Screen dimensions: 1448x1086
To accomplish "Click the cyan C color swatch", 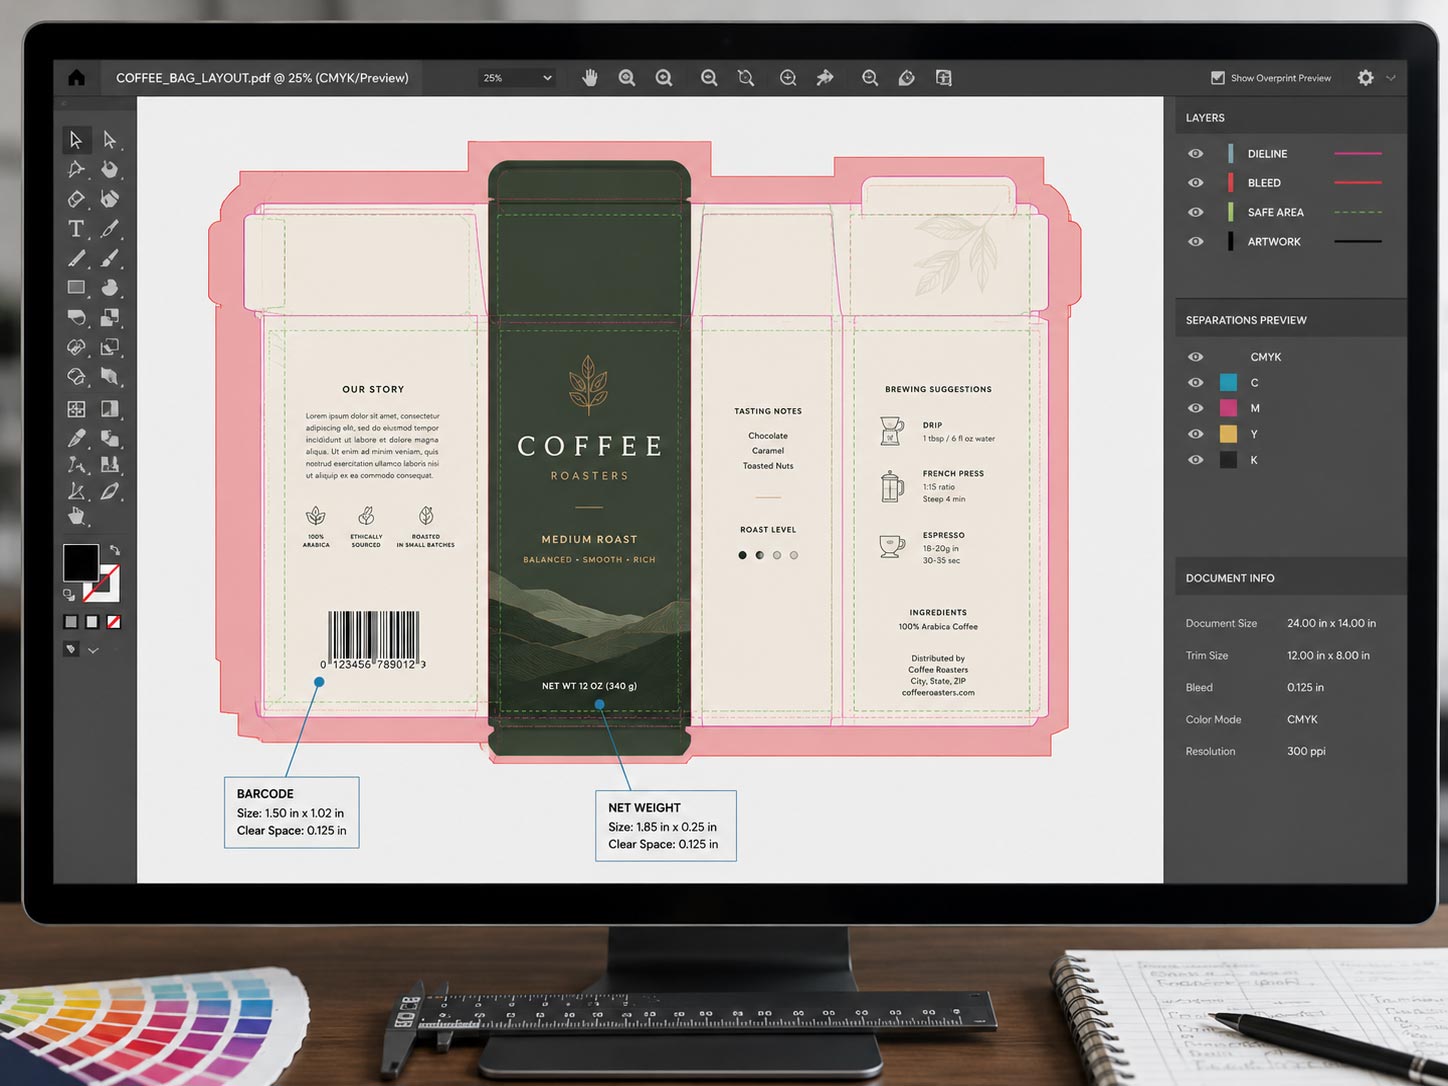I will 1228,382.
